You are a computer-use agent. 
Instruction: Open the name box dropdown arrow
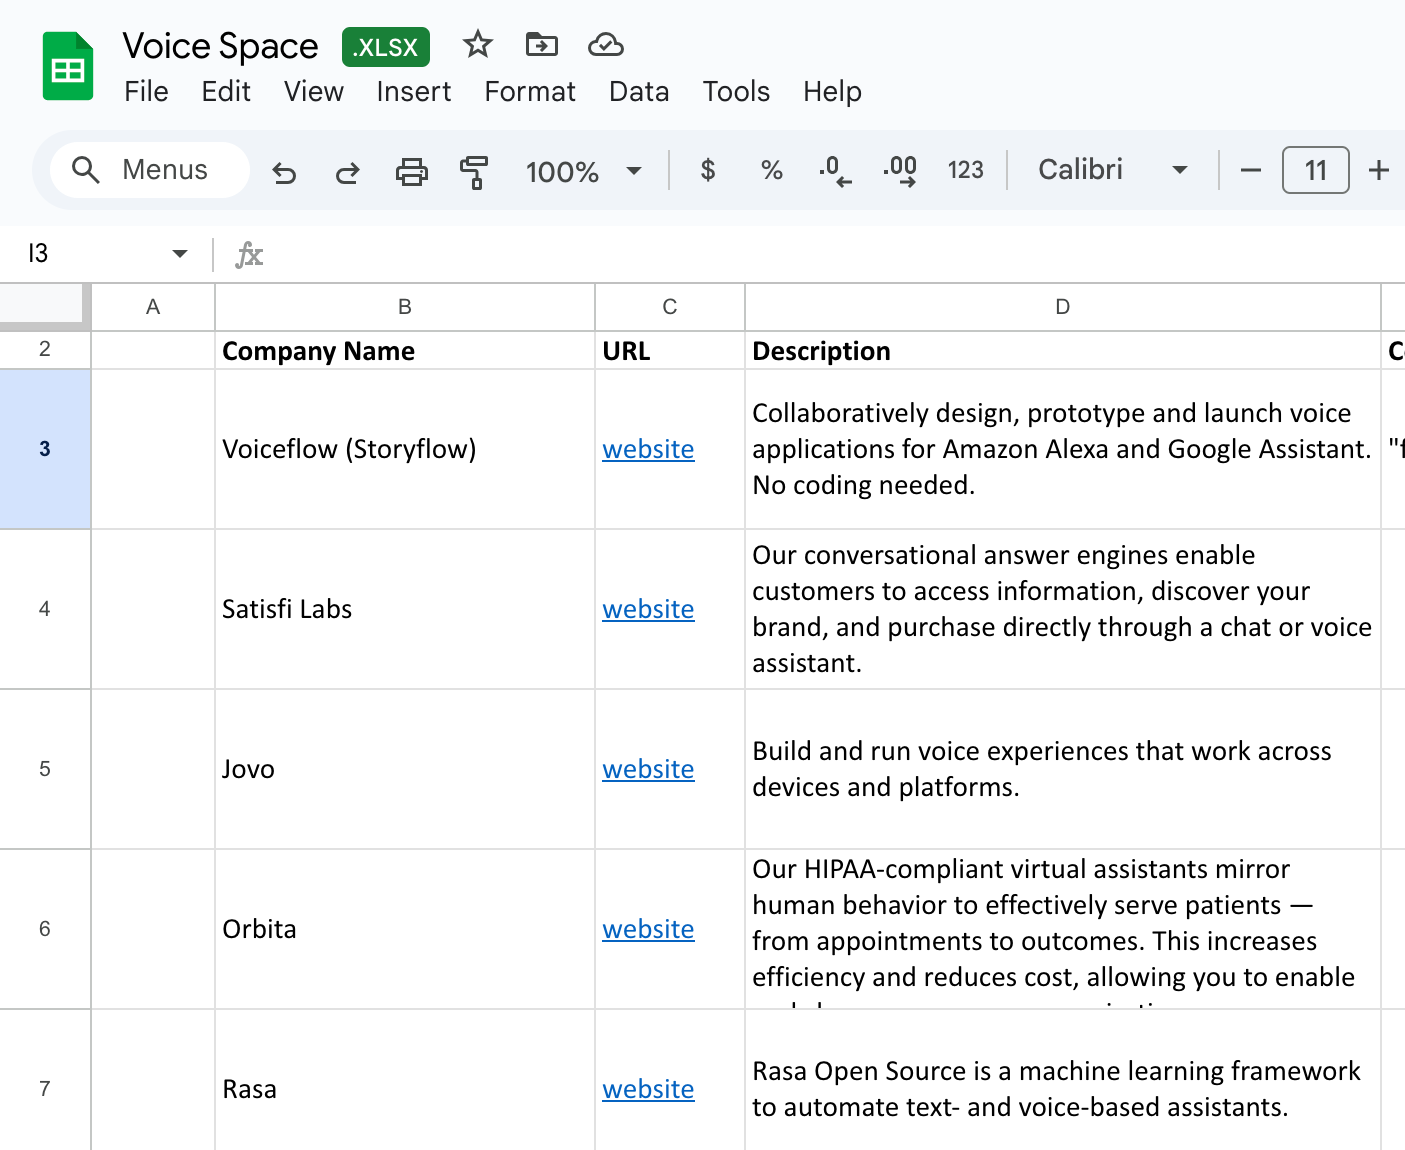(x=180, y=253)
